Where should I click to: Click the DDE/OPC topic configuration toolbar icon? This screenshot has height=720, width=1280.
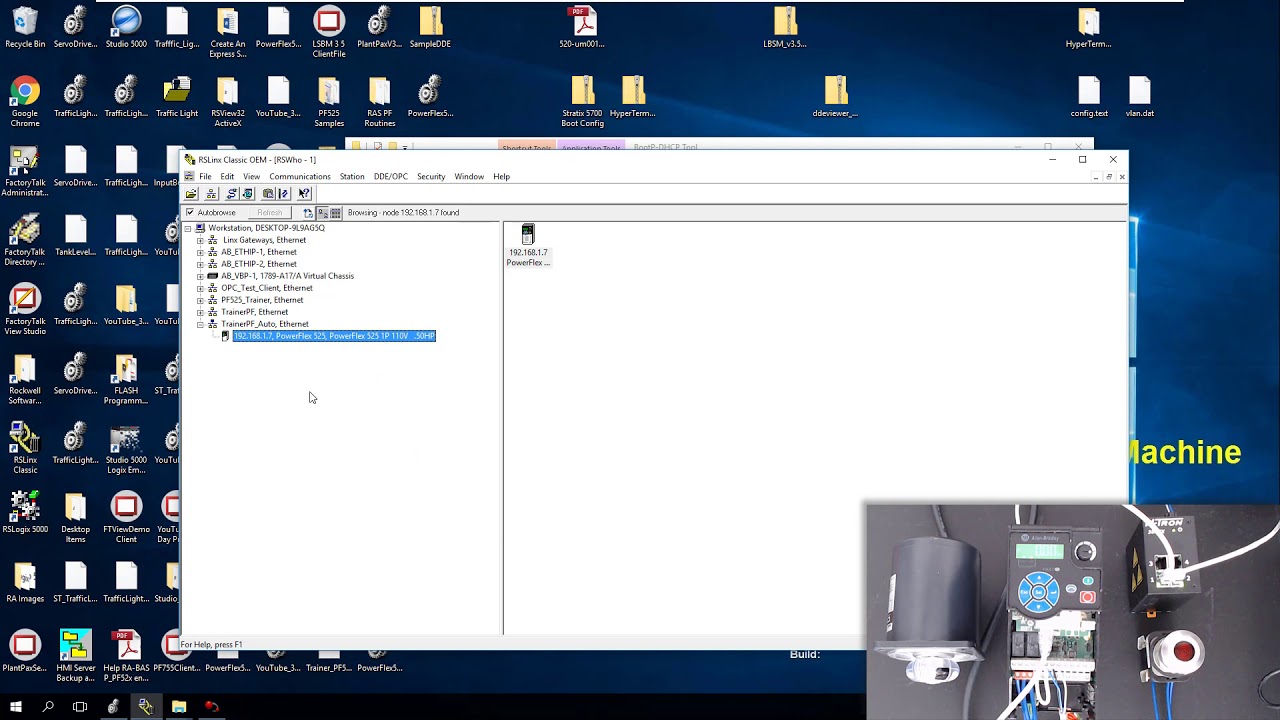tap(268, 194)
